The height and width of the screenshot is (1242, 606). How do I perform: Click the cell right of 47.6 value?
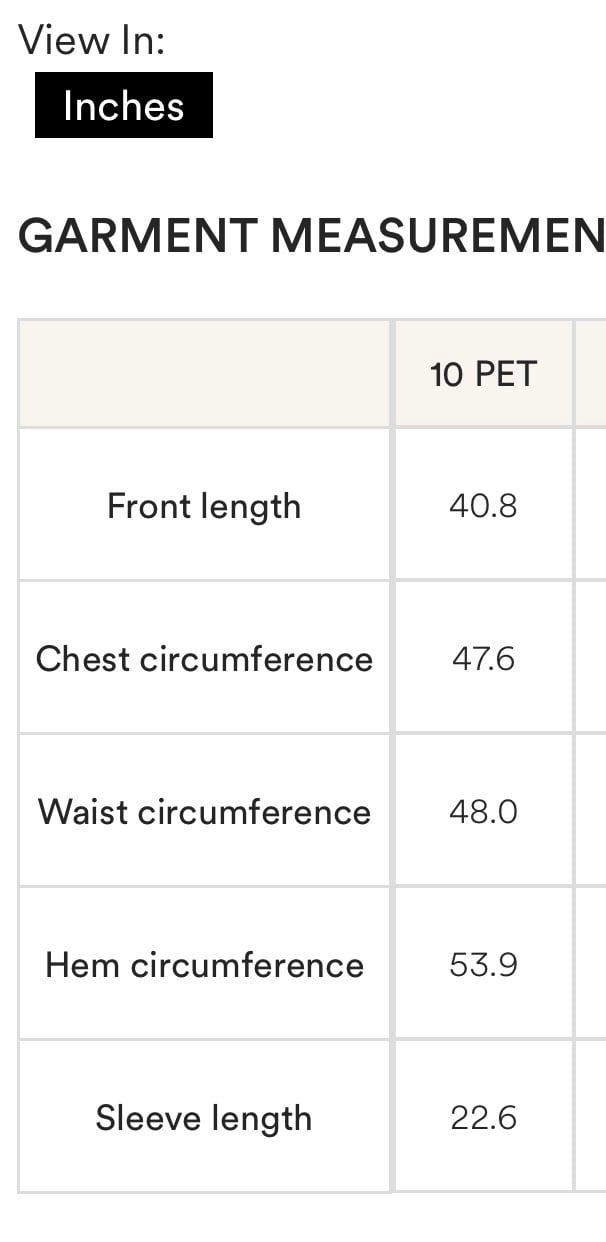click(x=591, y=659)
